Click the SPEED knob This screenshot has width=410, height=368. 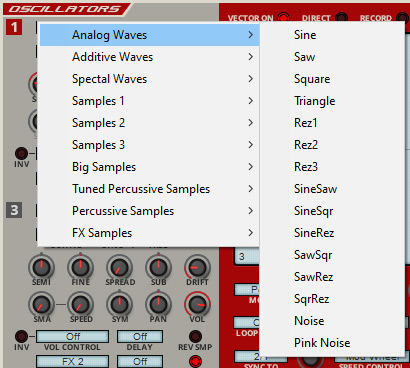[x=80, y=304]
